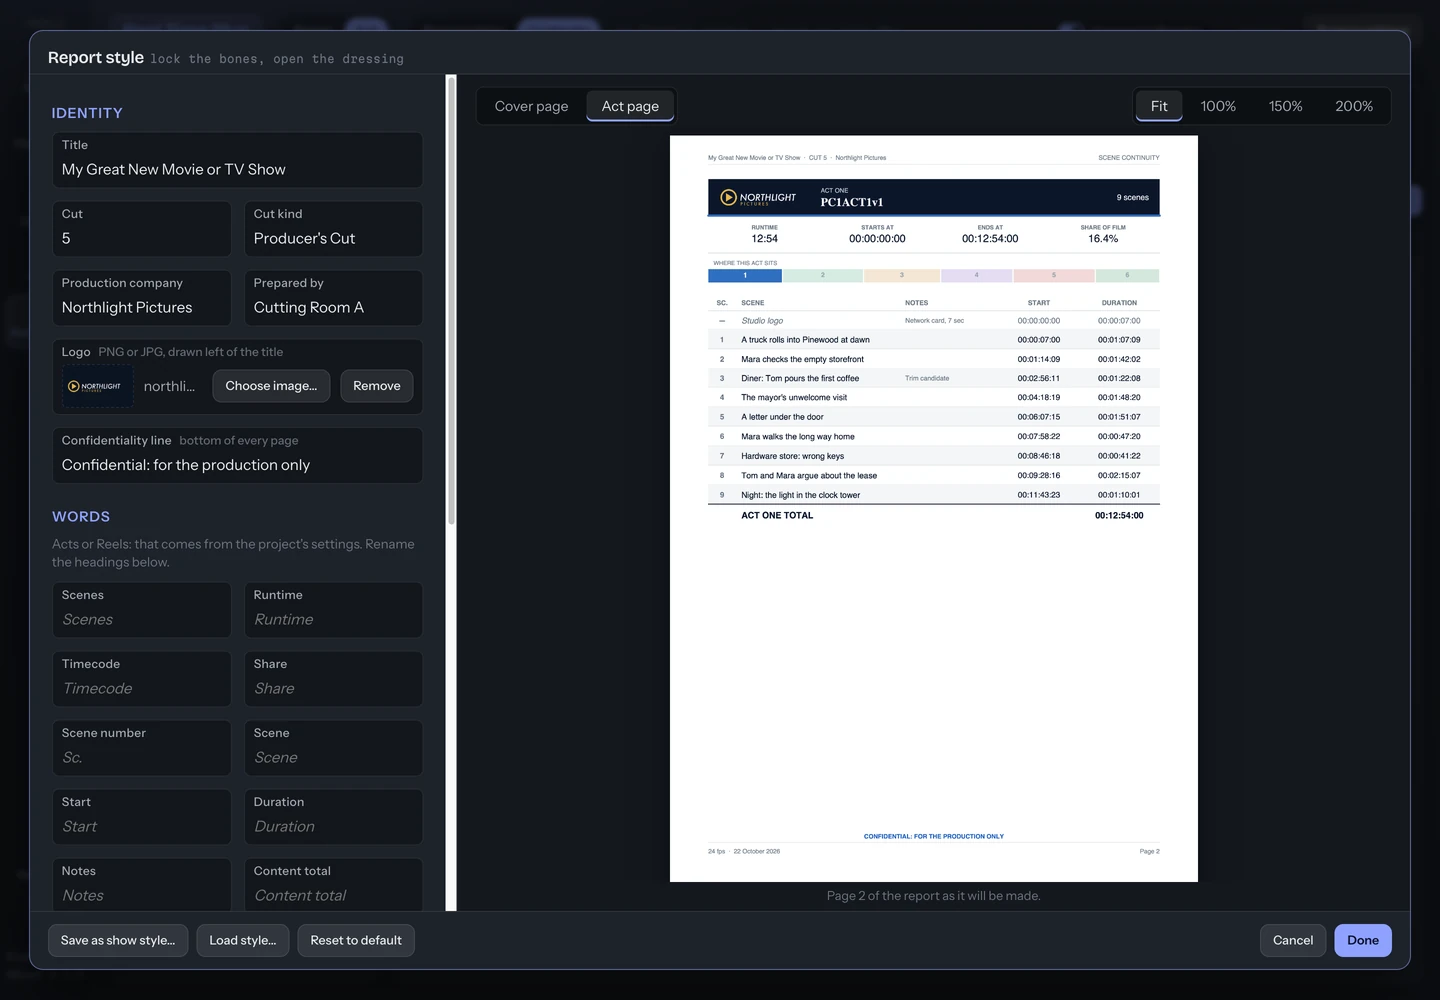Click act segment 1 in the preview bar
The width and height of the screenshot is (1440, 1000).
pos(745,275)
